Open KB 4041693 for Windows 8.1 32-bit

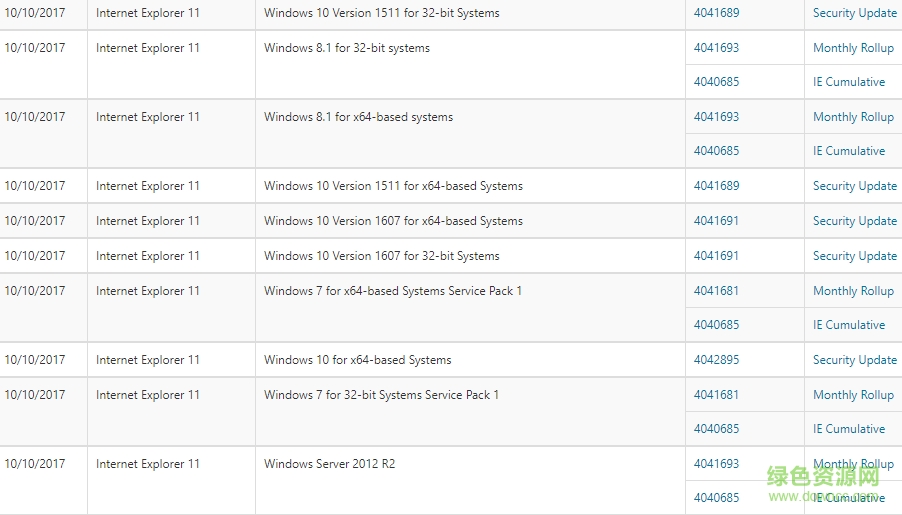716,48
